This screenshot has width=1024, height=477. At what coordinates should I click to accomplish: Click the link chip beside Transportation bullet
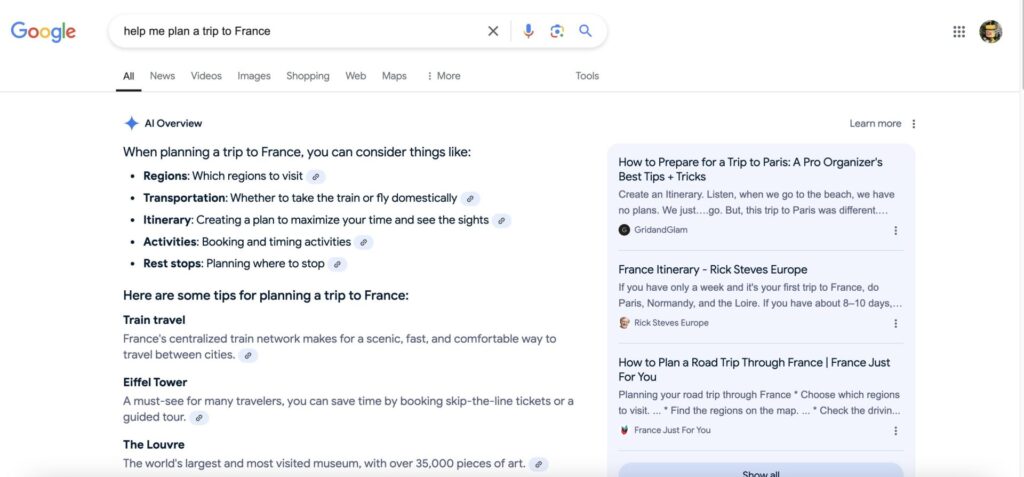tap(470, 199)
